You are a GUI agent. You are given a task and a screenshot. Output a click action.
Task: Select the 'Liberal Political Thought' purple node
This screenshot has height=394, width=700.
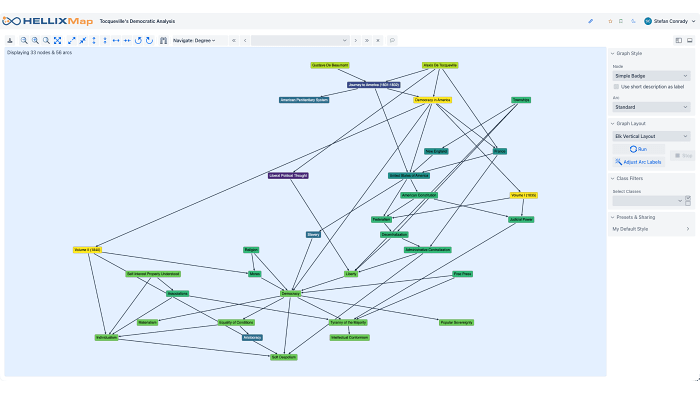coord(288,176)
